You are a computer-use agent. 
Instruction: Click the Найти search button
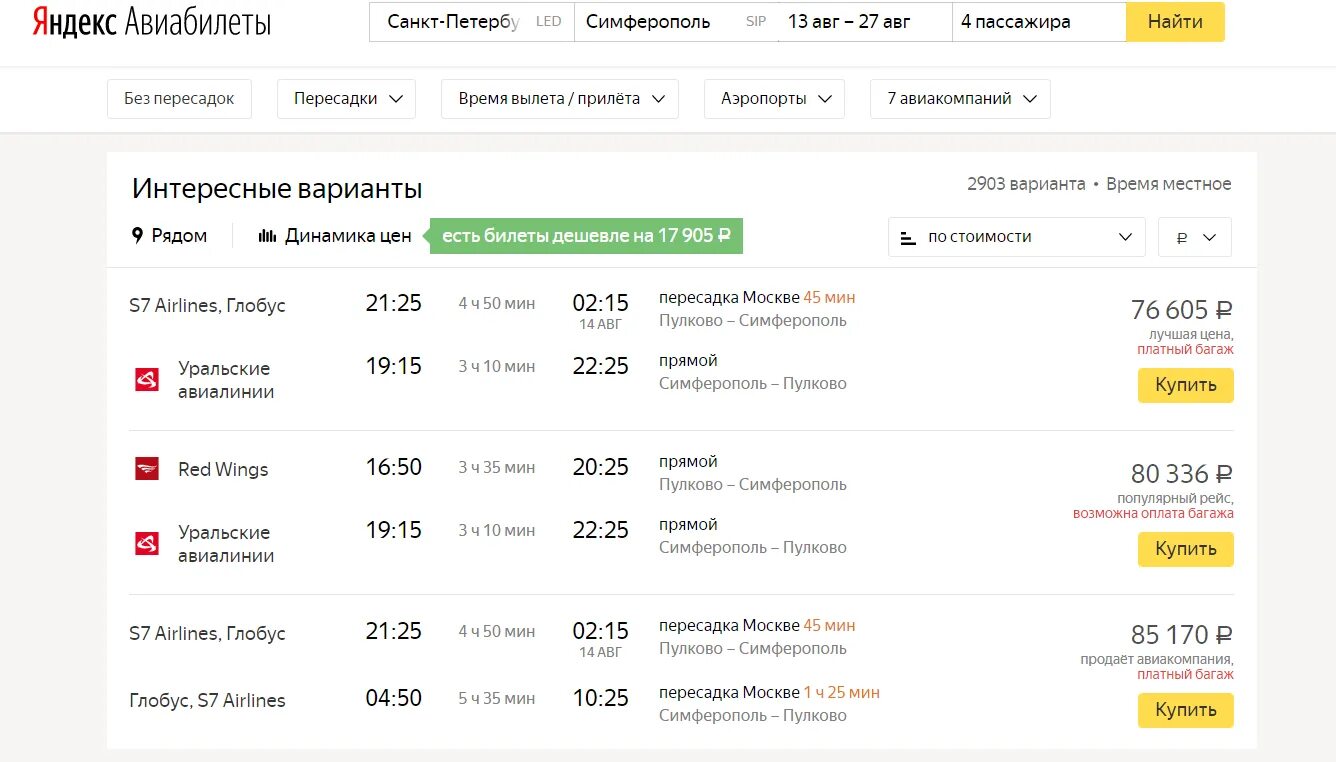(1175, 22)
